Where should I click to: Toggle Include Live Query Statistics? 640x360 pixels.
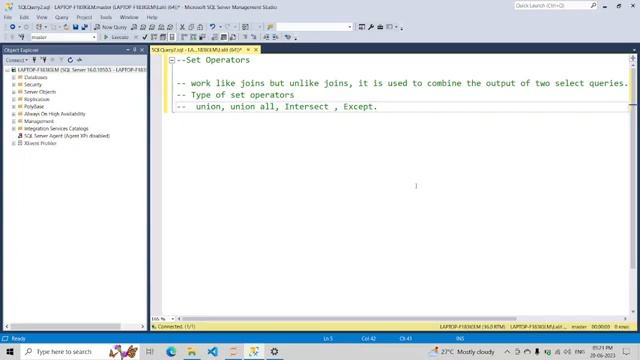[193, 37]
